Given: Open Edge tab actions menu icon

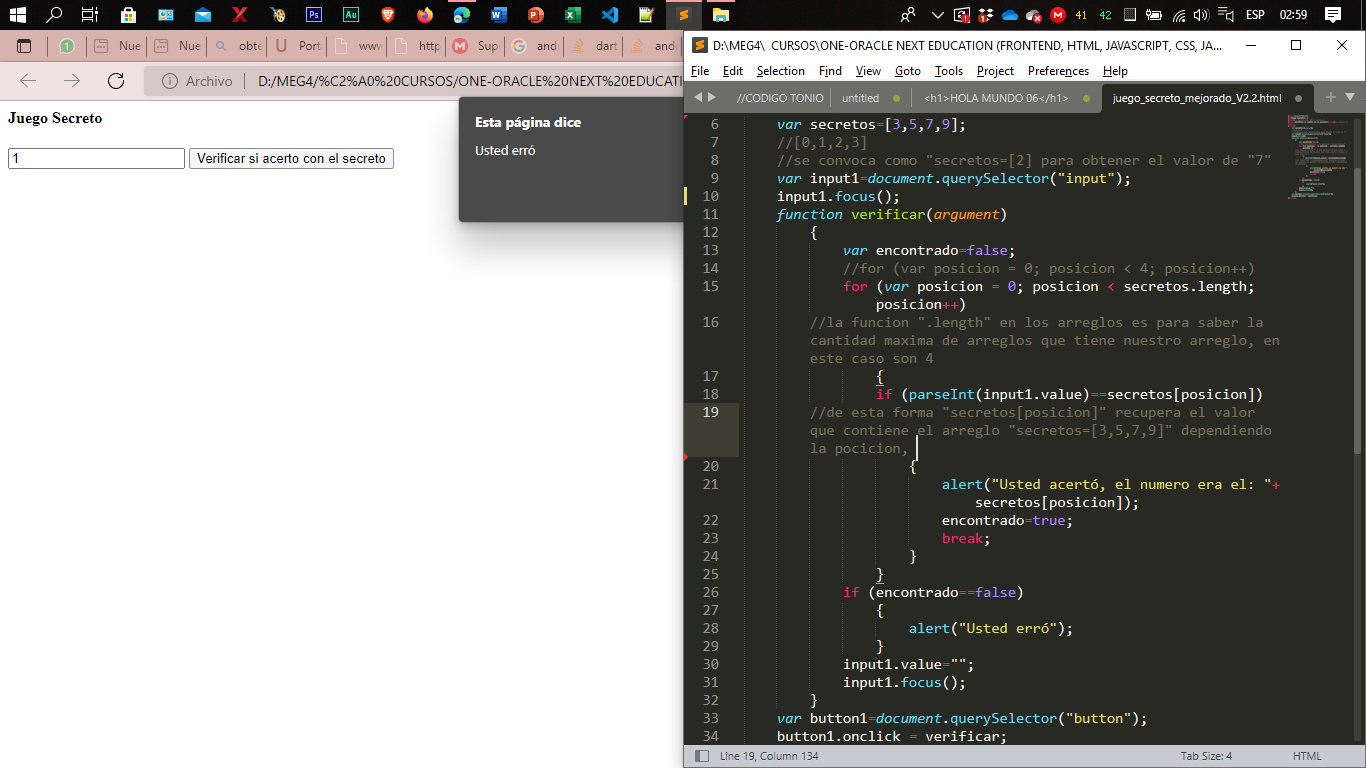Looking at the screenshot, I should click(25, 46).
